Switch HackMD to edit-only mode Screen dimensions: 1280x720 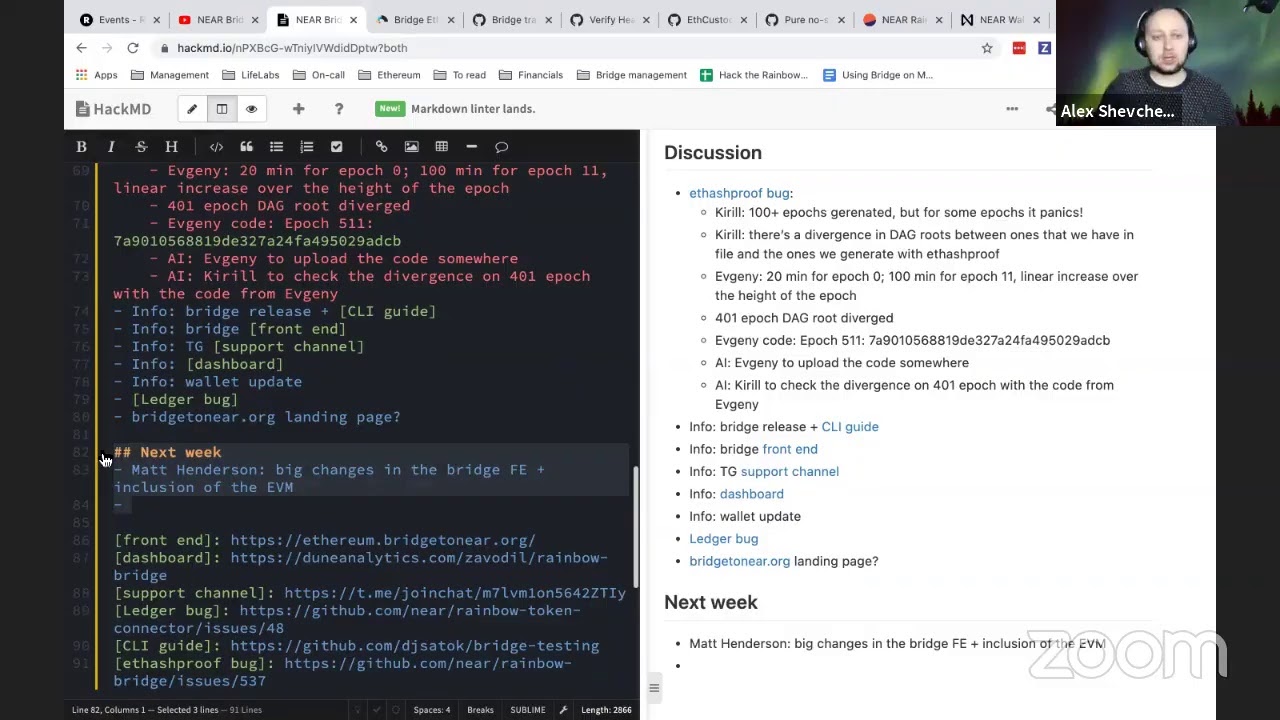coord(192,109)
